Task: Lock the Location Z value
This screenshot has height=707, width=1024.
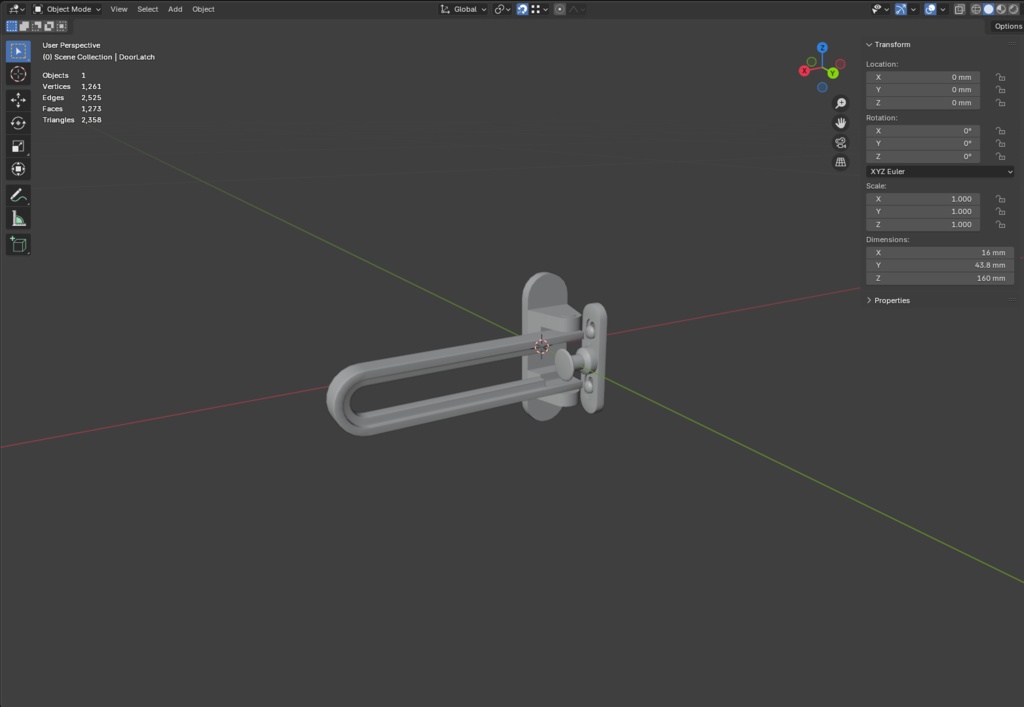Action: (1000, 102)
